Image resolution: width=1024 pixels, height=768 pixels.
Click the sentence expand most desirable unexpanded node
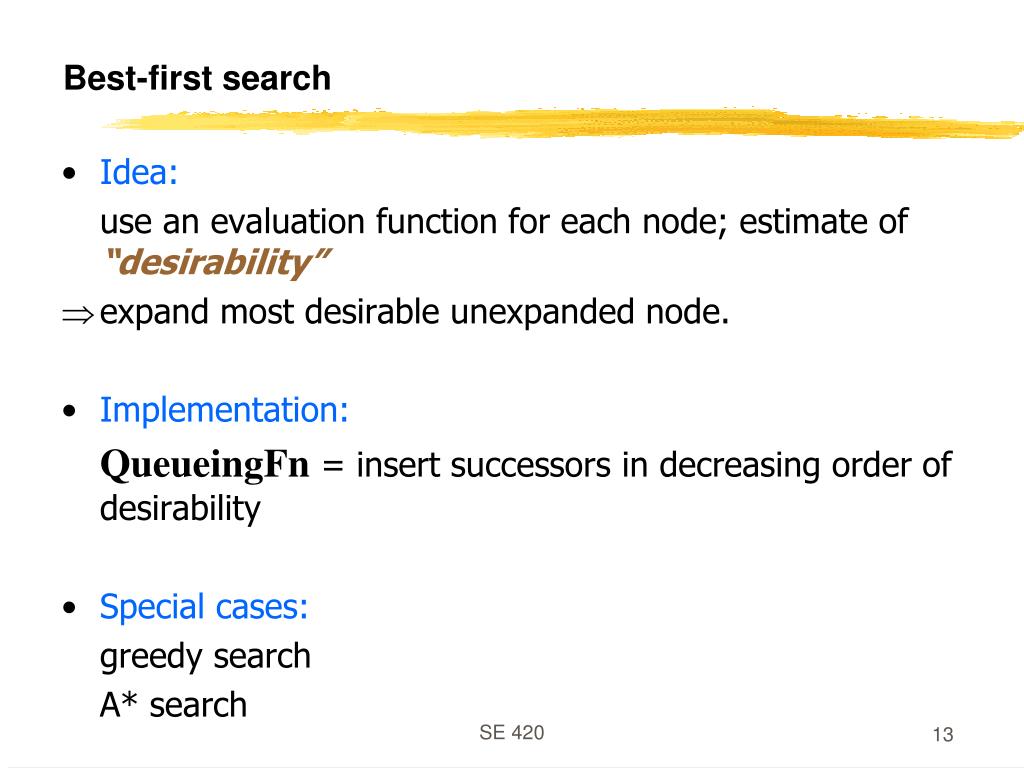point(414,313)
